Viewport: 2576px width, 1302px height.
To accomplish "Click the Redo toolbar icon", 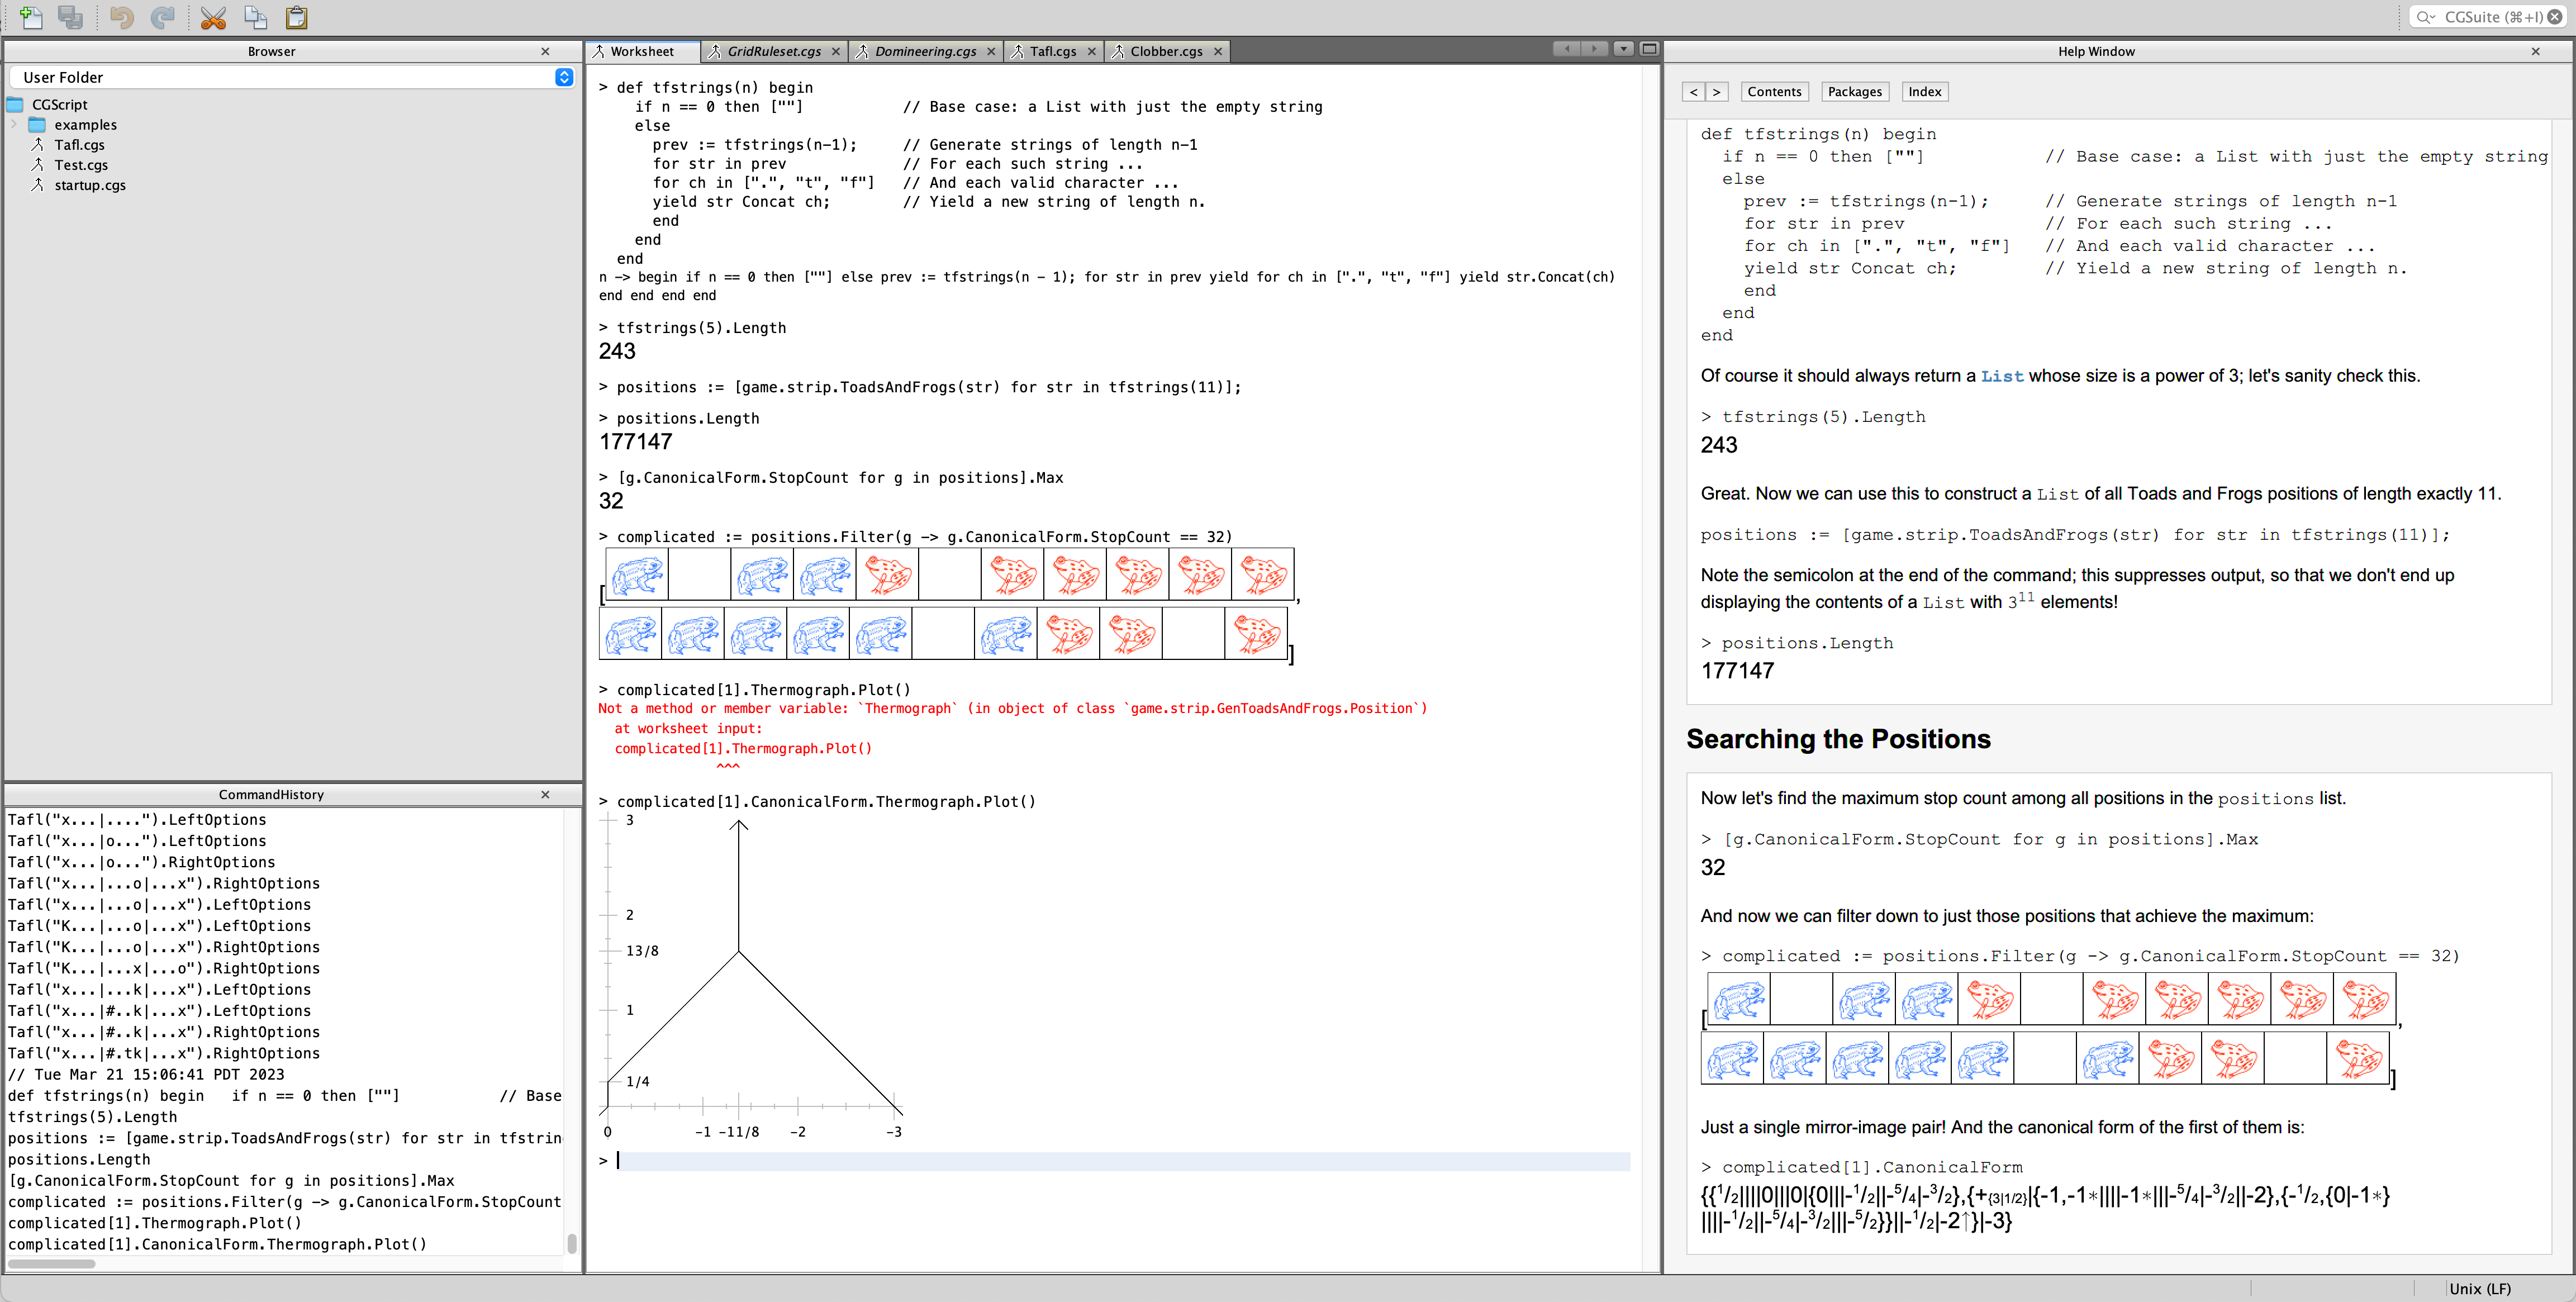I will click(162, 17).
